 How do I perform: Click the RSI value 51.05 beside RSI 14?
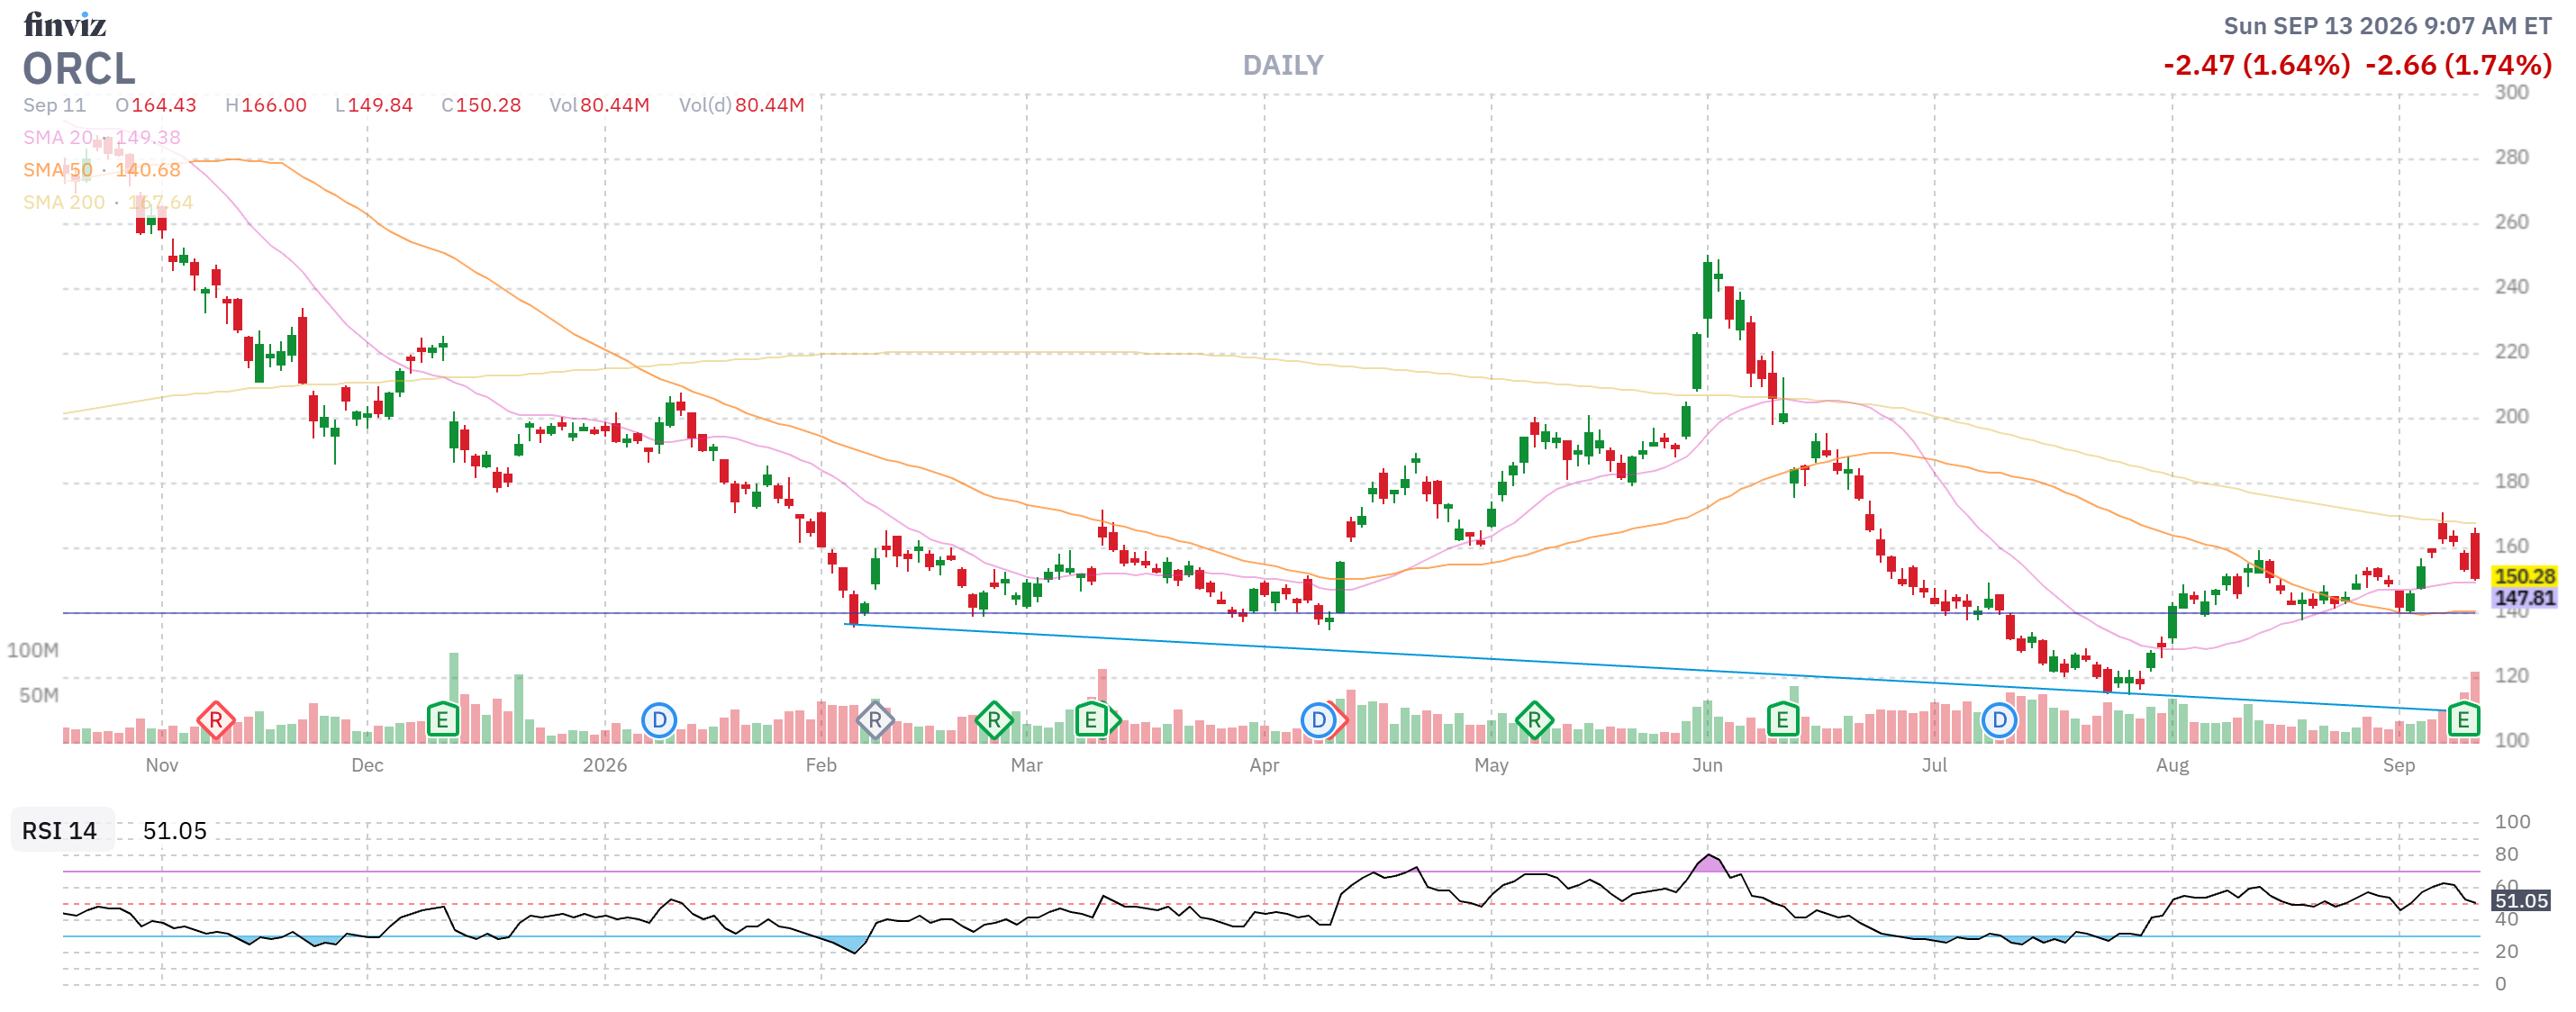point(175,831)
